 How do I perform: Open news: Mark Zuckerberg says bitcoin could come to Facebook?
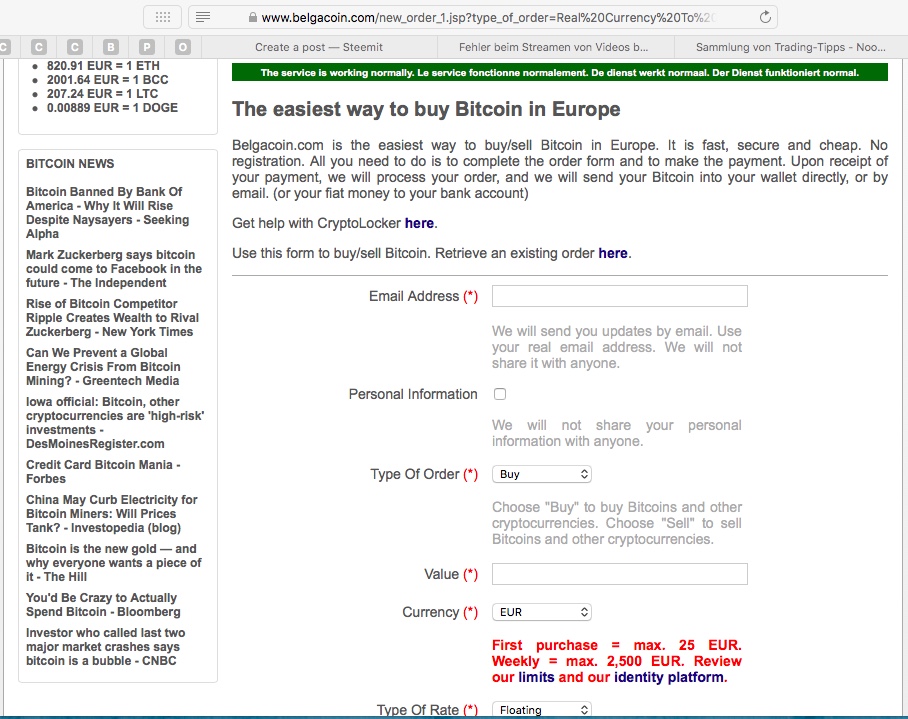pos(114,269)
